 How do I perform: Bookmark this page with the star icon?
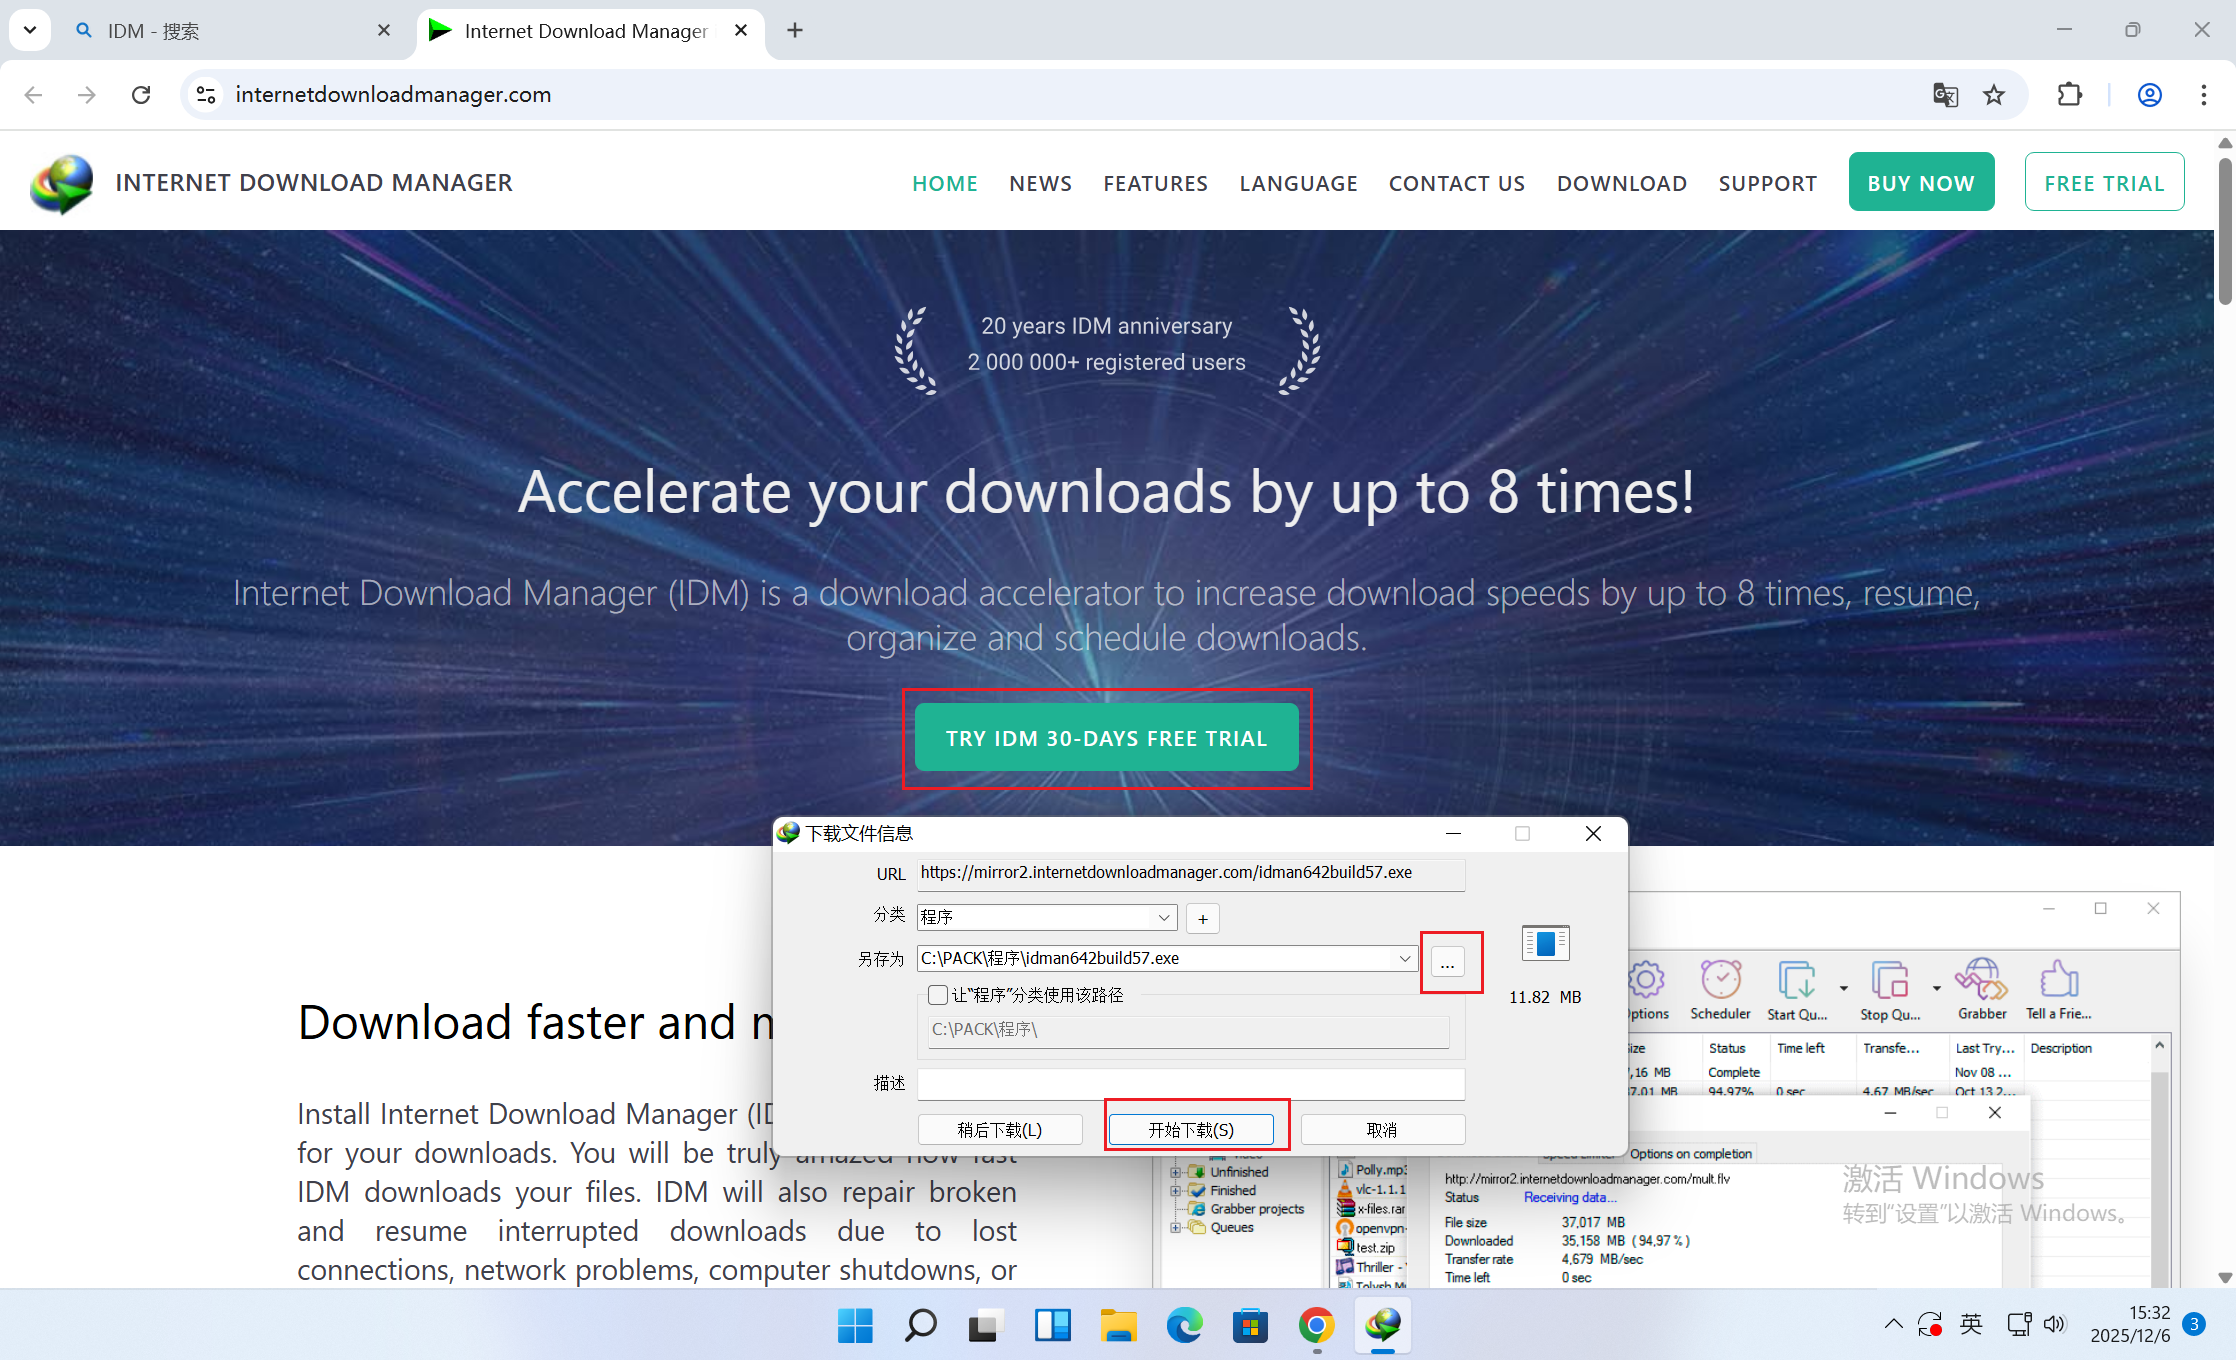(1994, 94)
